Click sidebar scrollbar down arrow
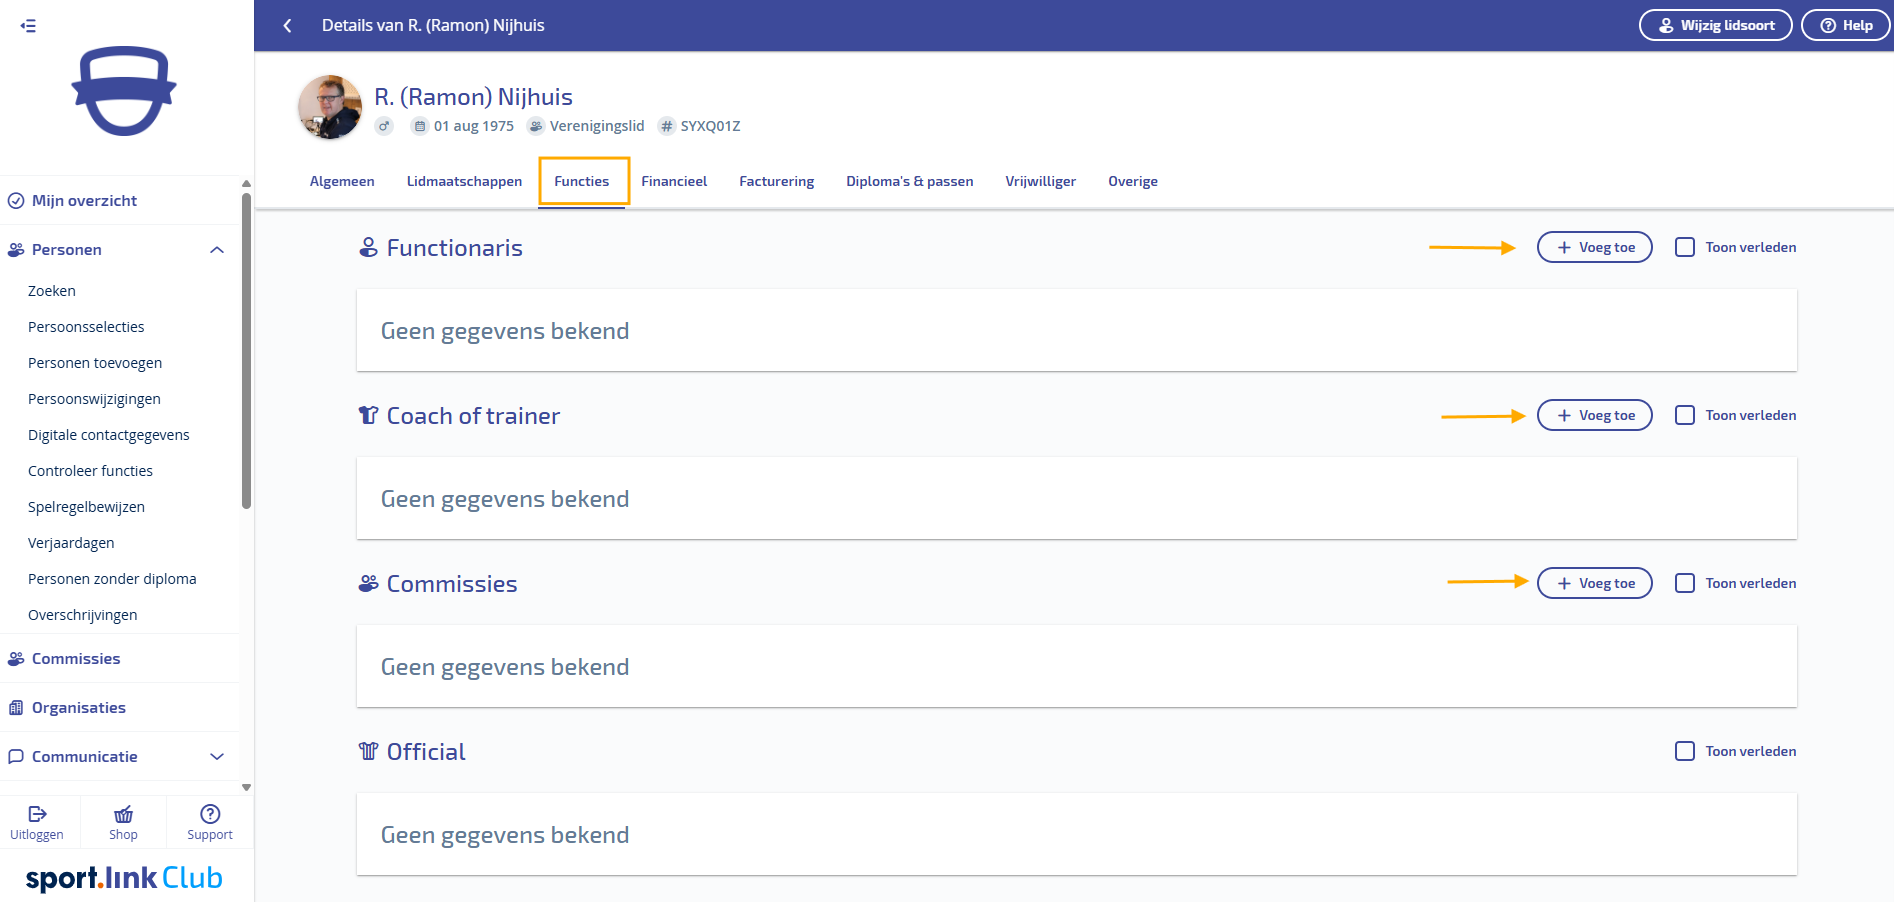 coord(246,788)
